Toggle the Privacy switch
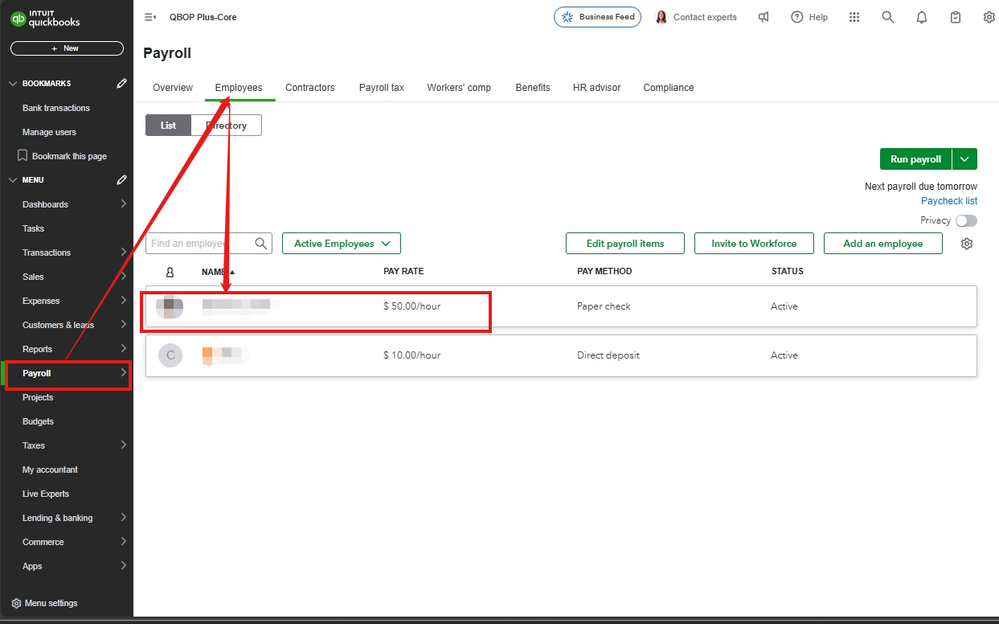Image resolution: width=999 pixels, height=624 pixels. 966,221
